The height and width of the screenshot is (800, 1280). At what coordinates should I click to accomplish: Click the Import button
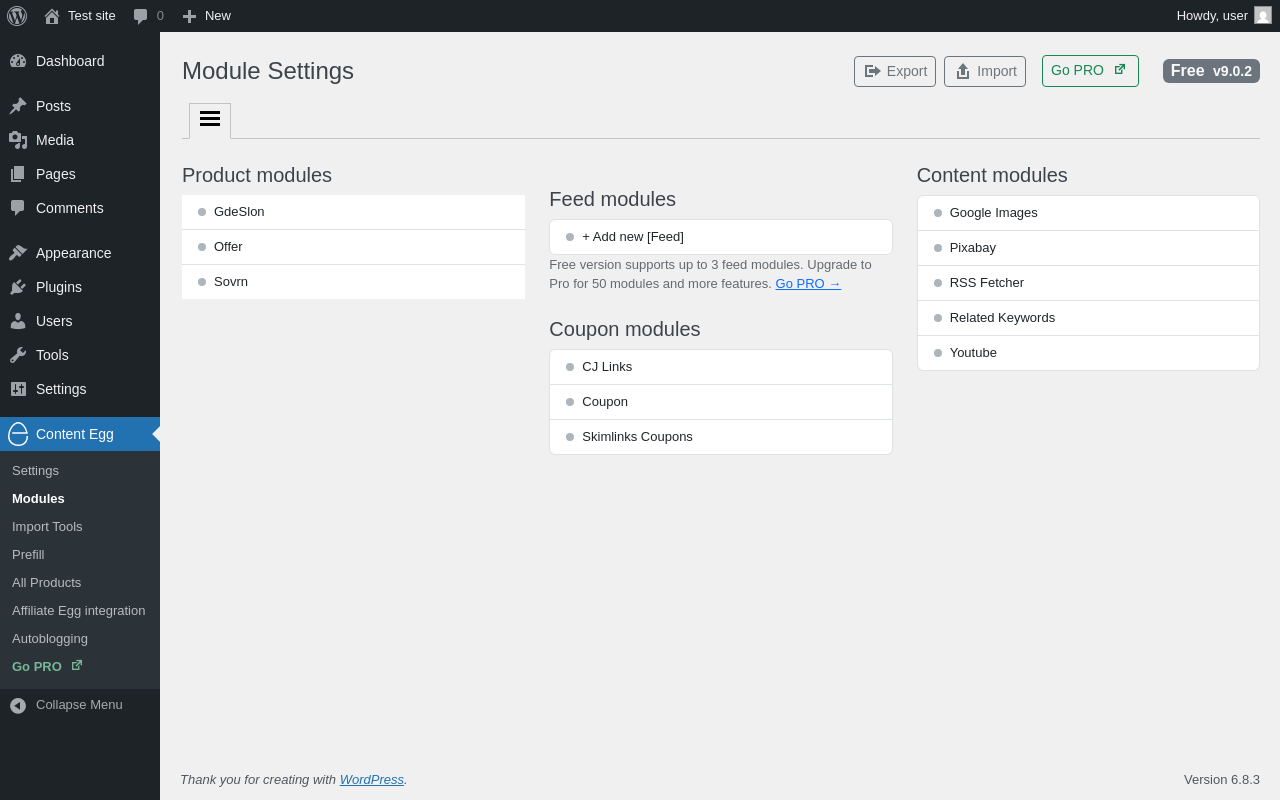[985, 71]
